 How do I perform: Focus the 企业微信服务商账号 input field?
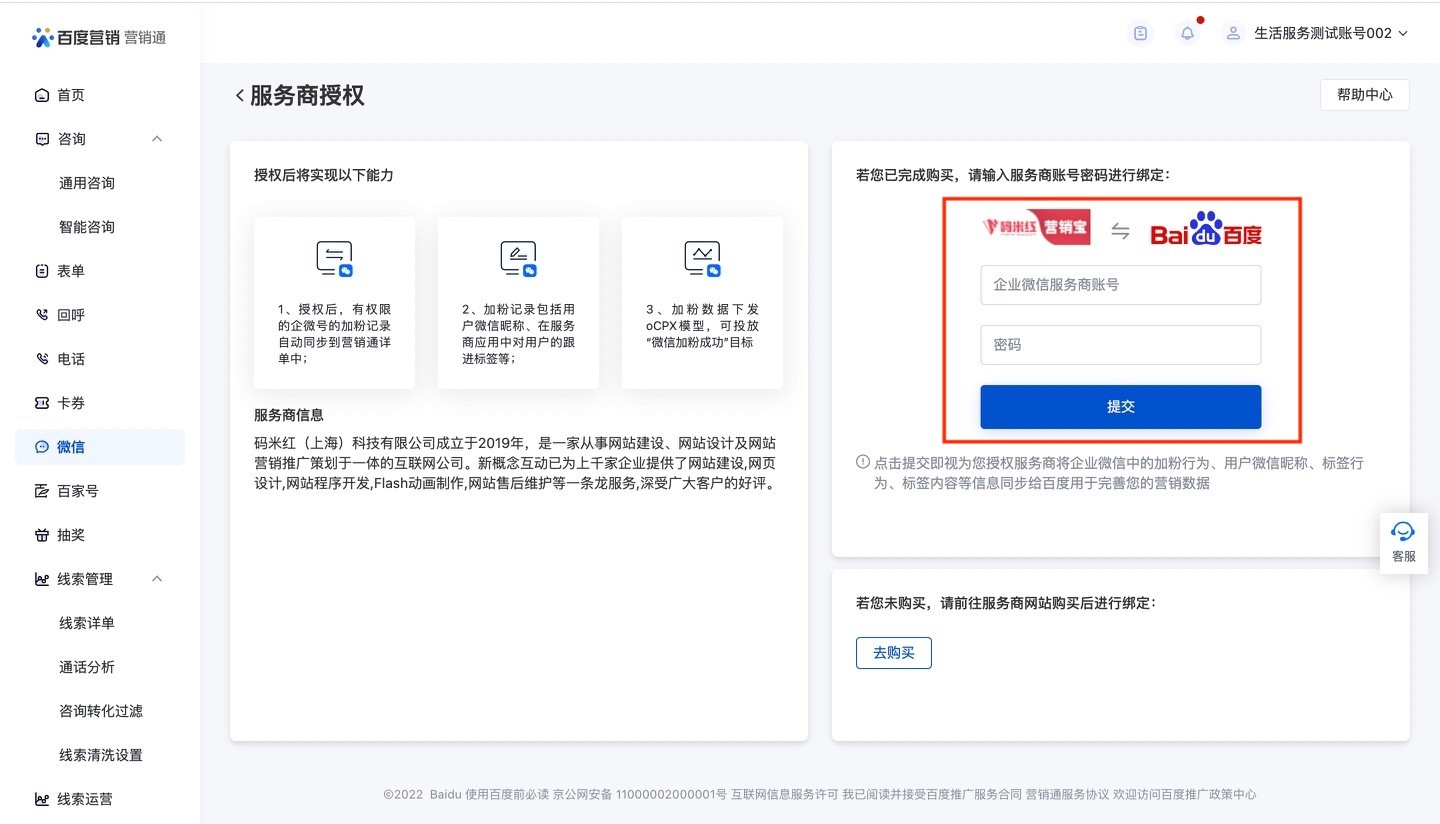coord(1120,285)
